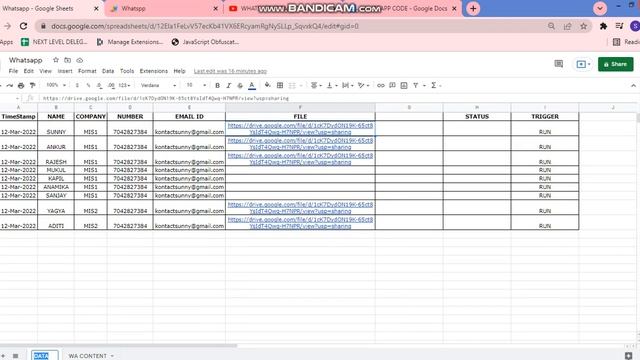Click the Insert link icon

(x=380, y=85)
